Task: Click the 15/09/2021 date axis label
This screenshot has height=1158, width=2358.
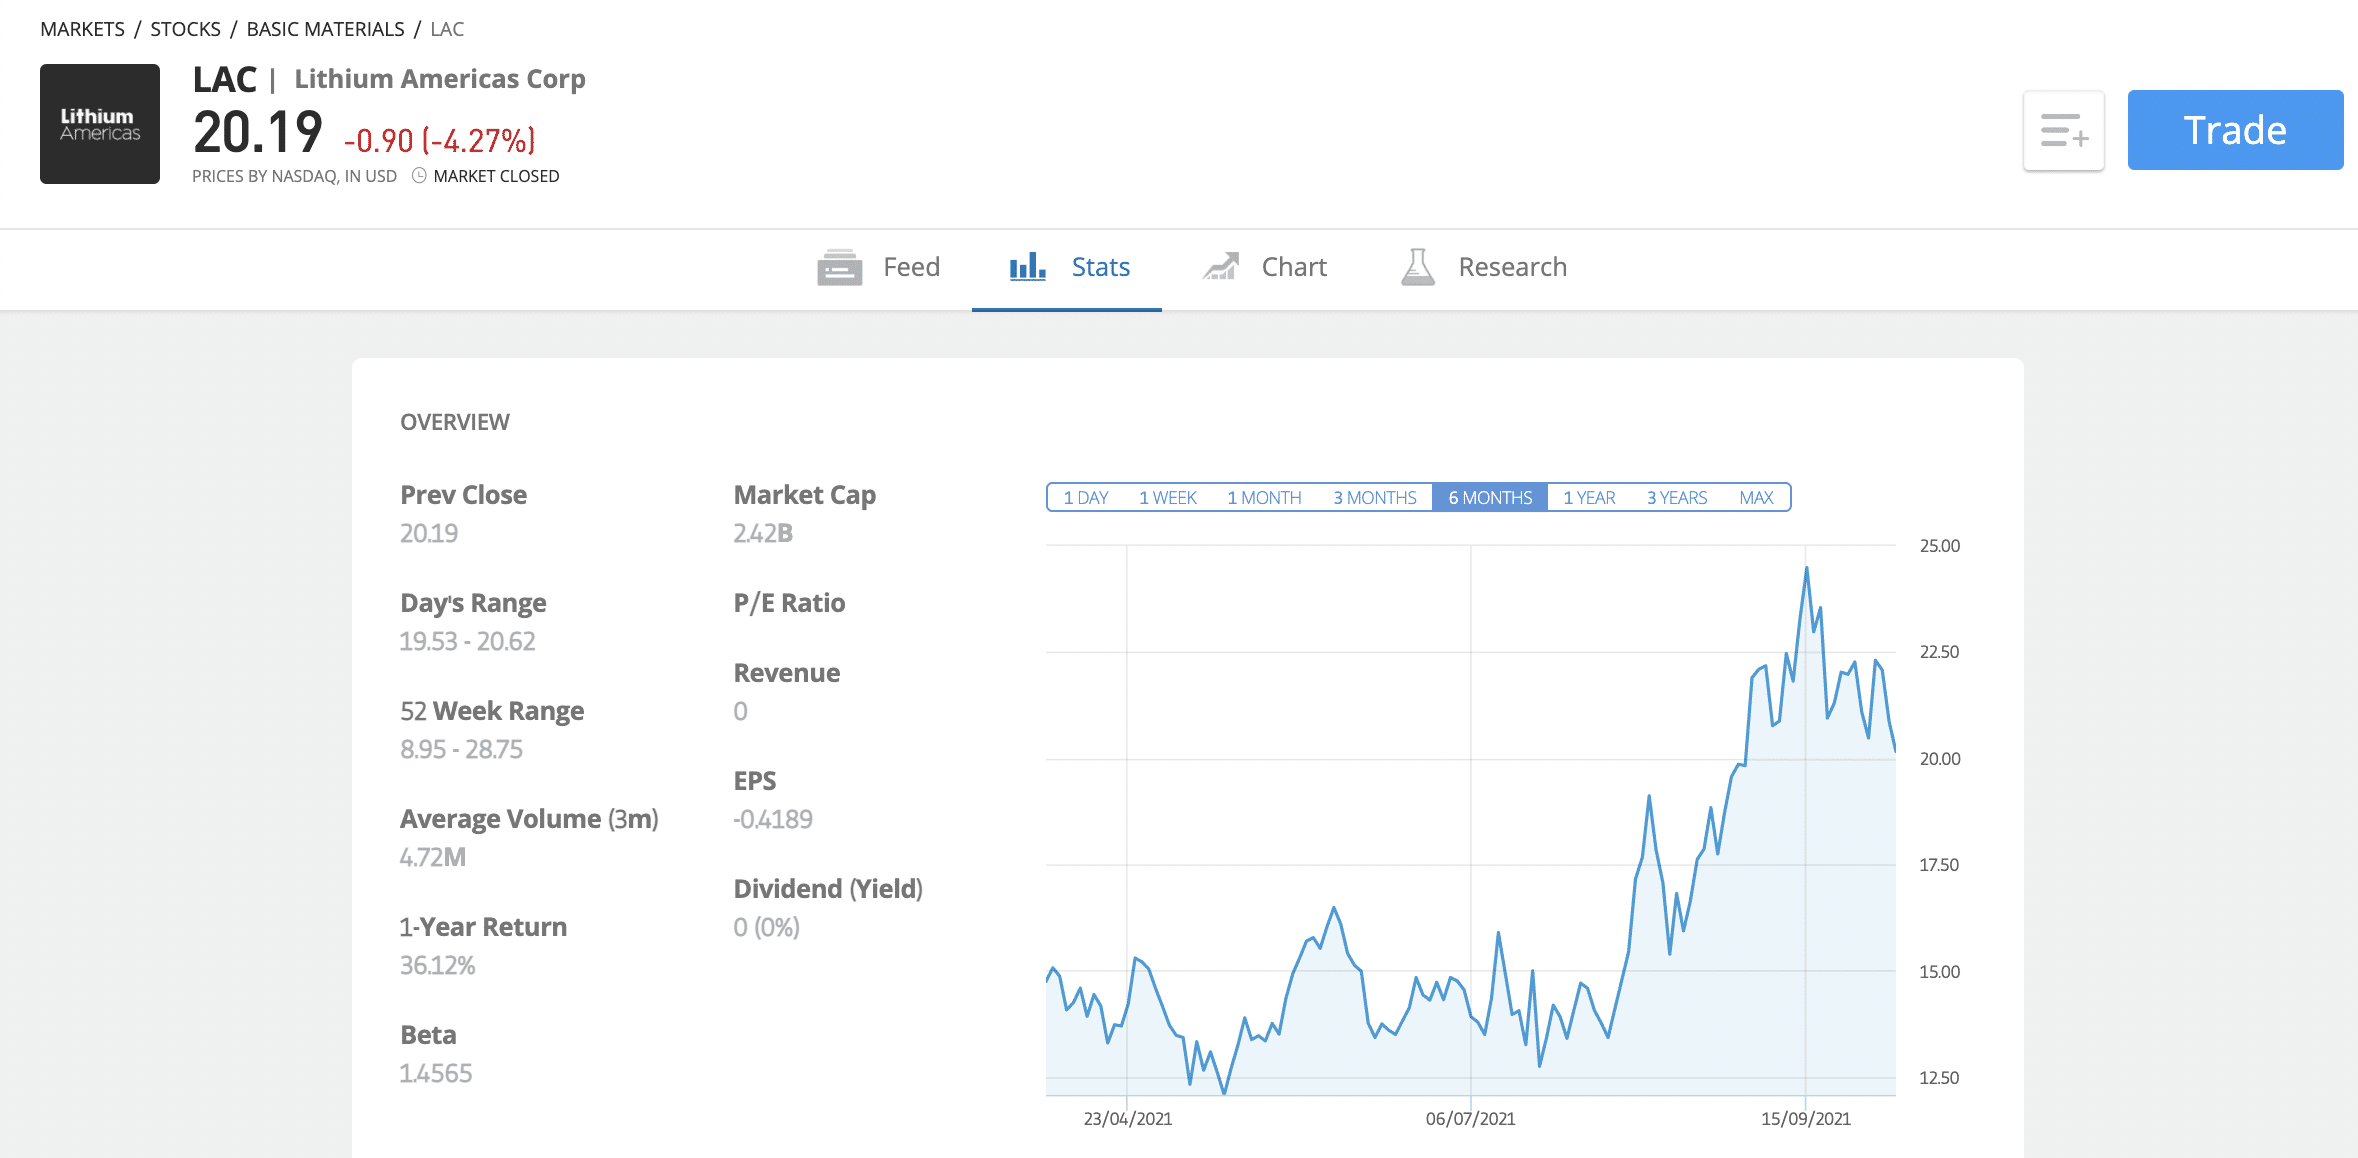Action: (1806, 1119)
